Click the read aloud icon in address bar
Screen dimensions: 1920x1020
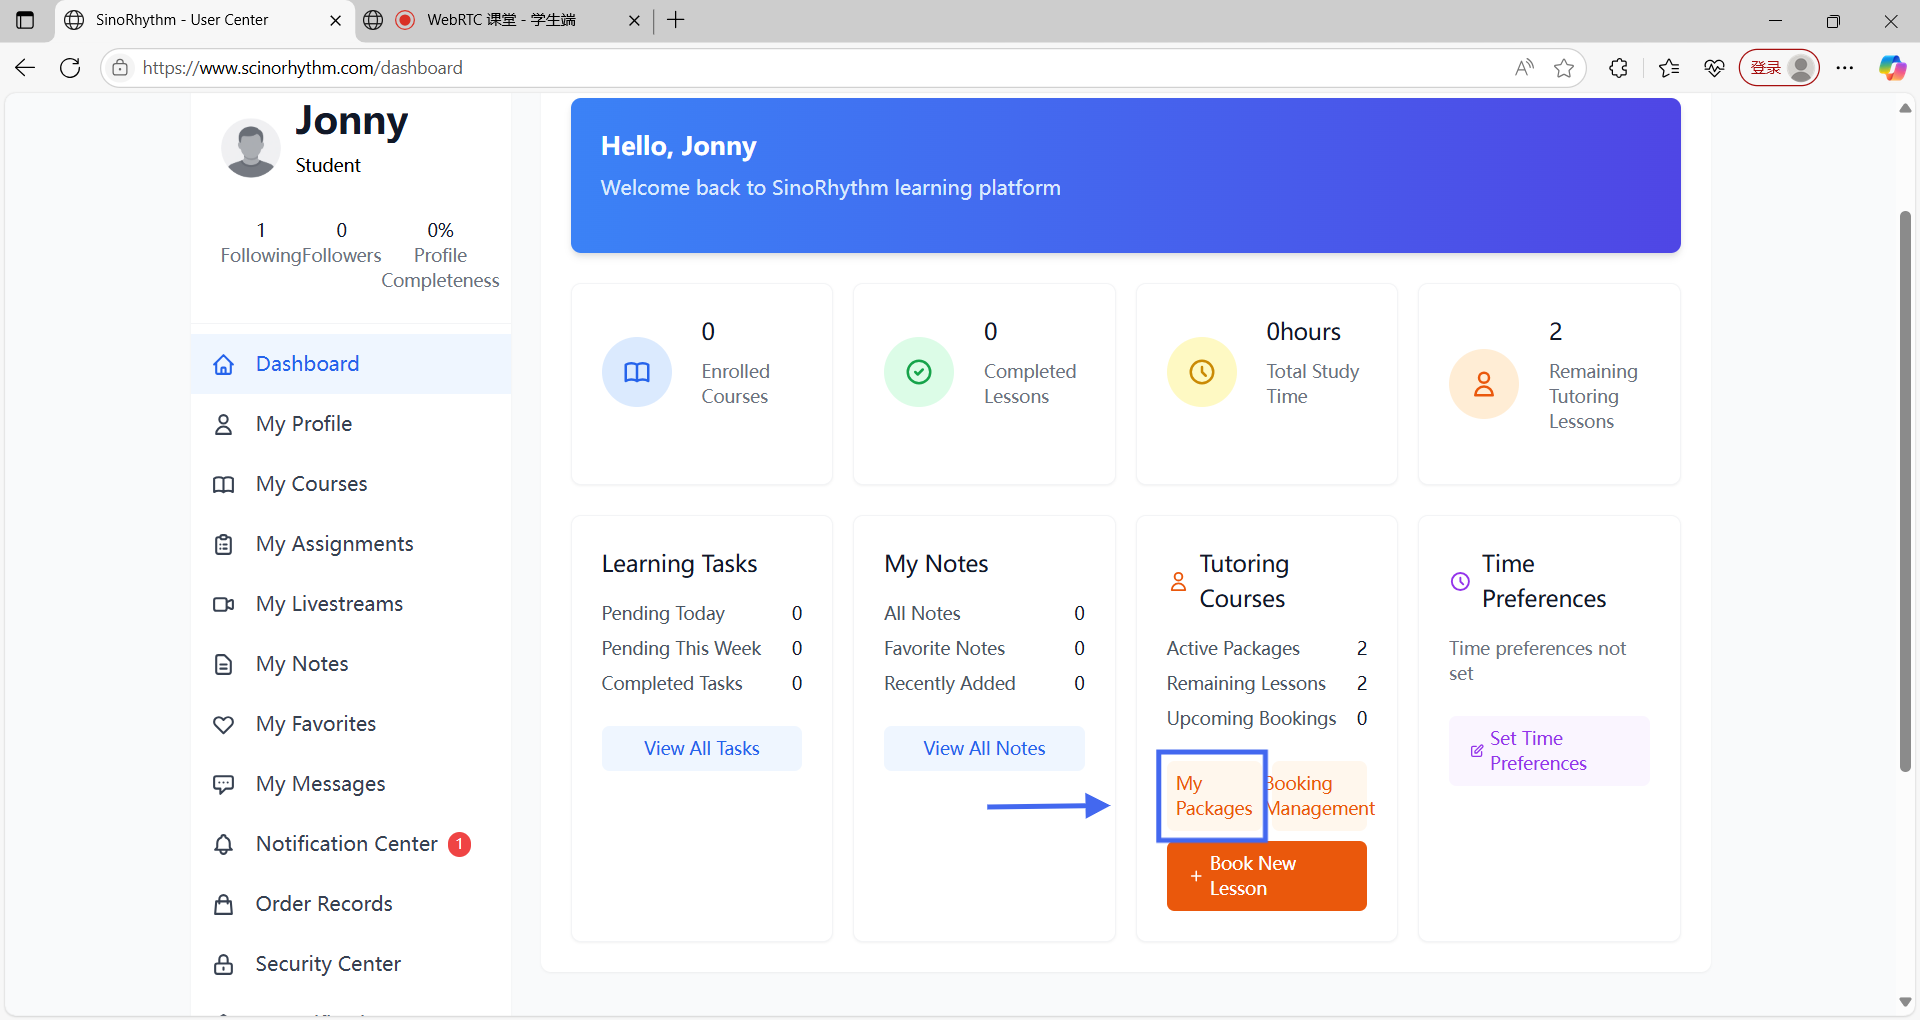pyautogui.click(x=1524, y=68)
